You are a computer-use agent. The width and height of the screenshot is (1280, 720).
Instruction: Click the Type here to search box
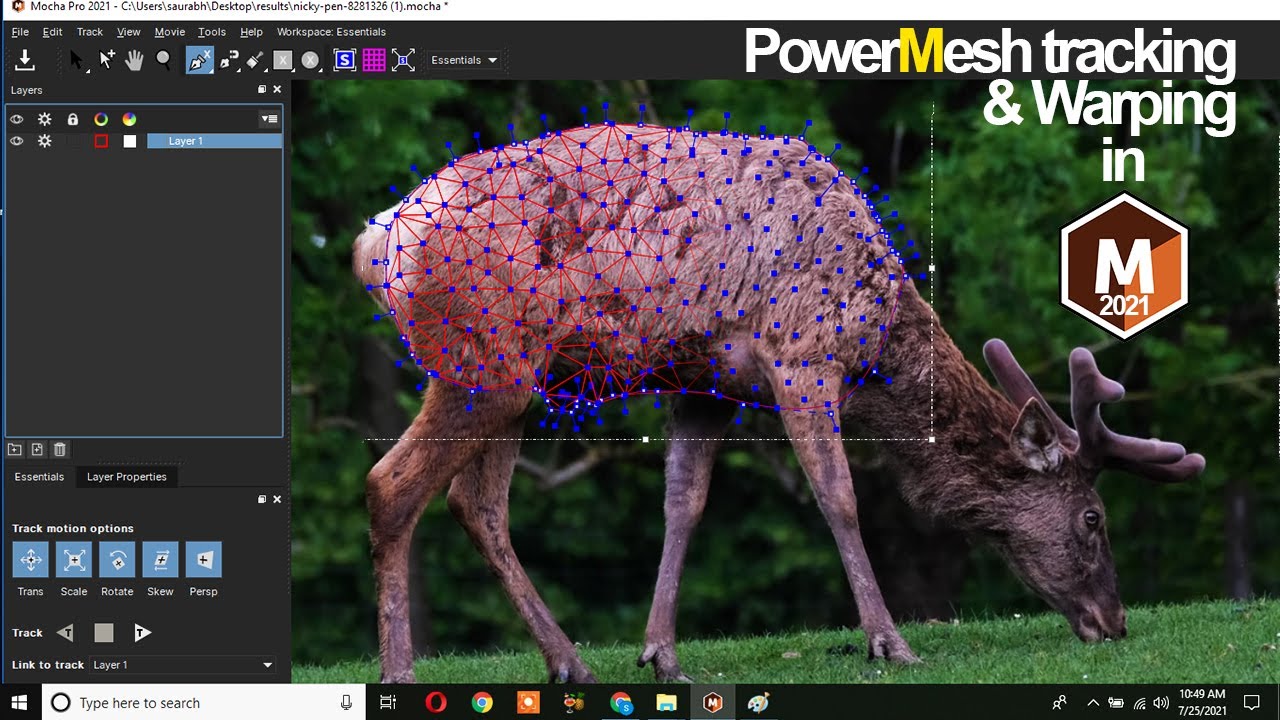click(203, 703)
